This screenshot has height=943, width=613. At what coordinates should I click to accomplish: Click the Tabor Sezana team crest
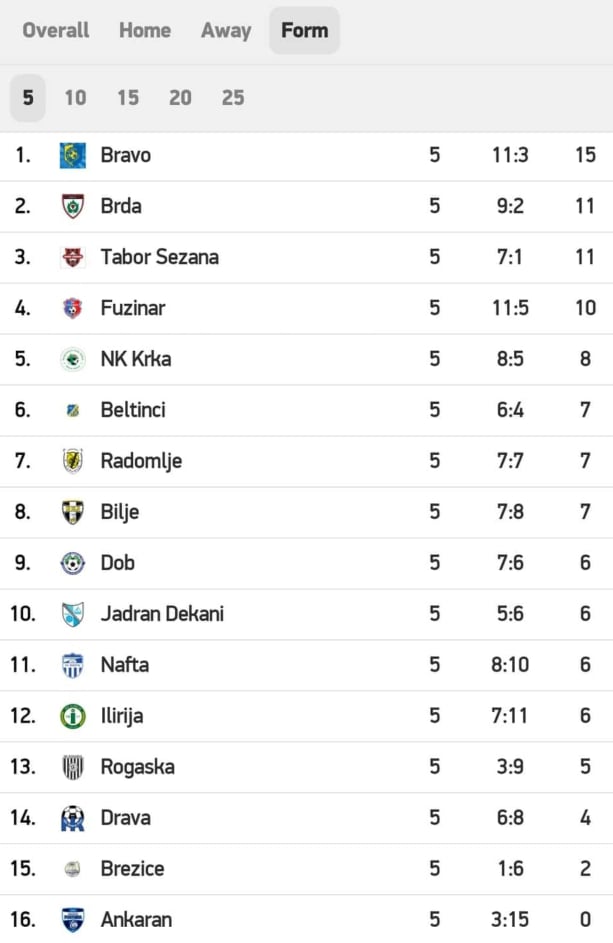[73, 258]
